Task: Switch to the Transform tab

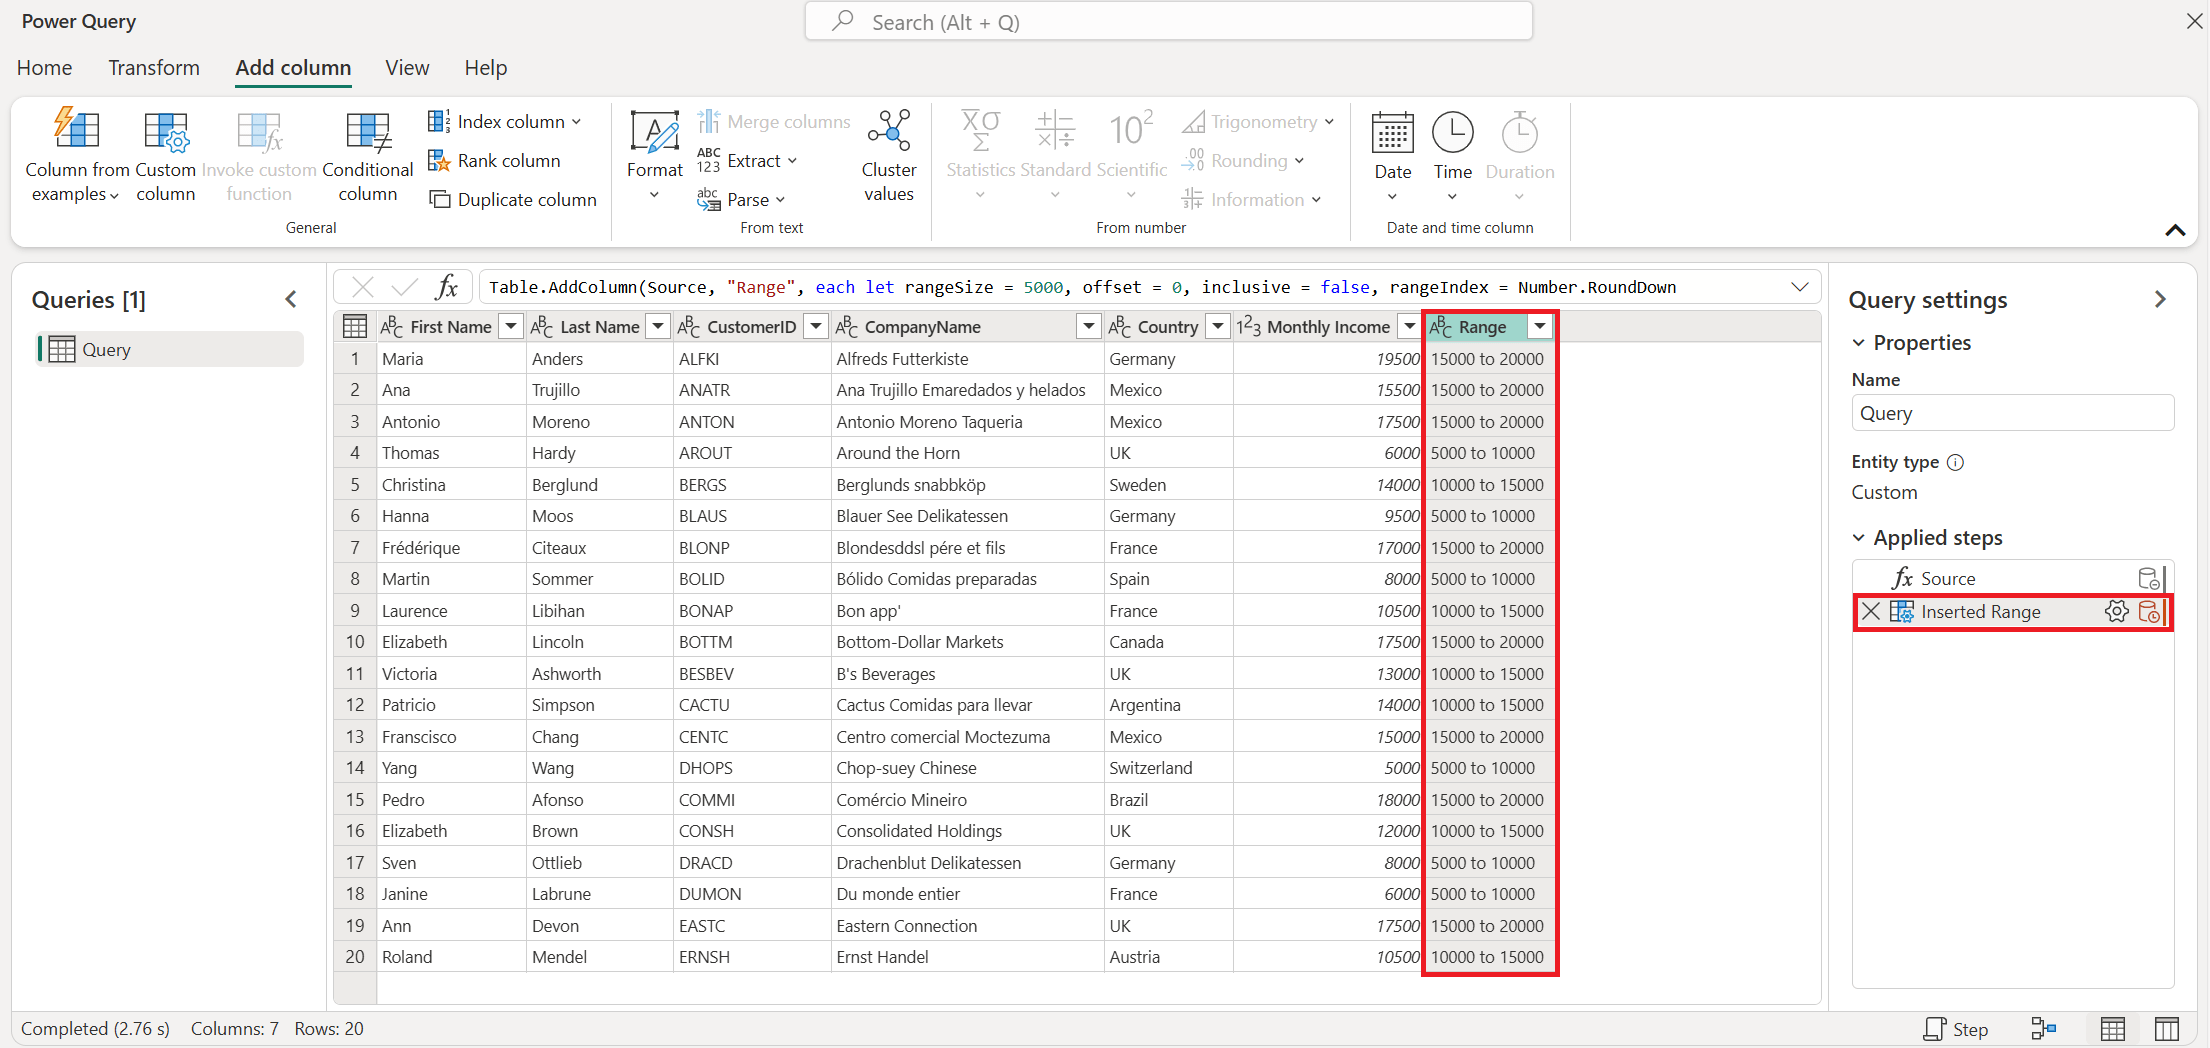Action: [154, 68]
